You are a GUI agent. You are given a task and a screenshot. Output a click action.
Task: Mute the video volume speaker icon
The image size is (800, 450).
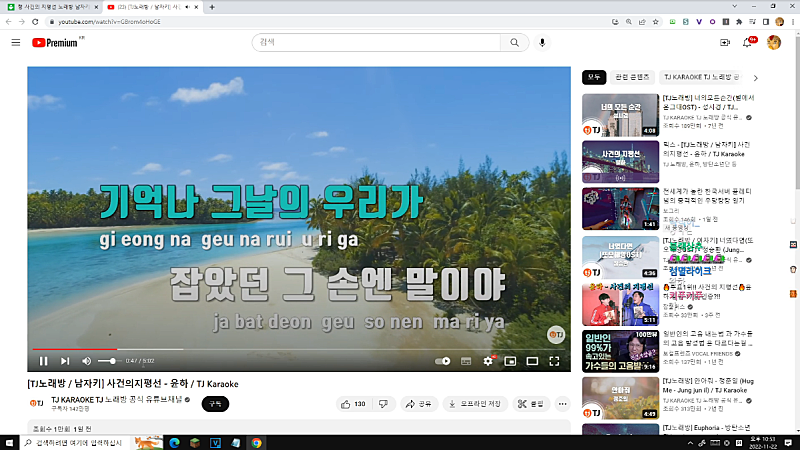86,361
